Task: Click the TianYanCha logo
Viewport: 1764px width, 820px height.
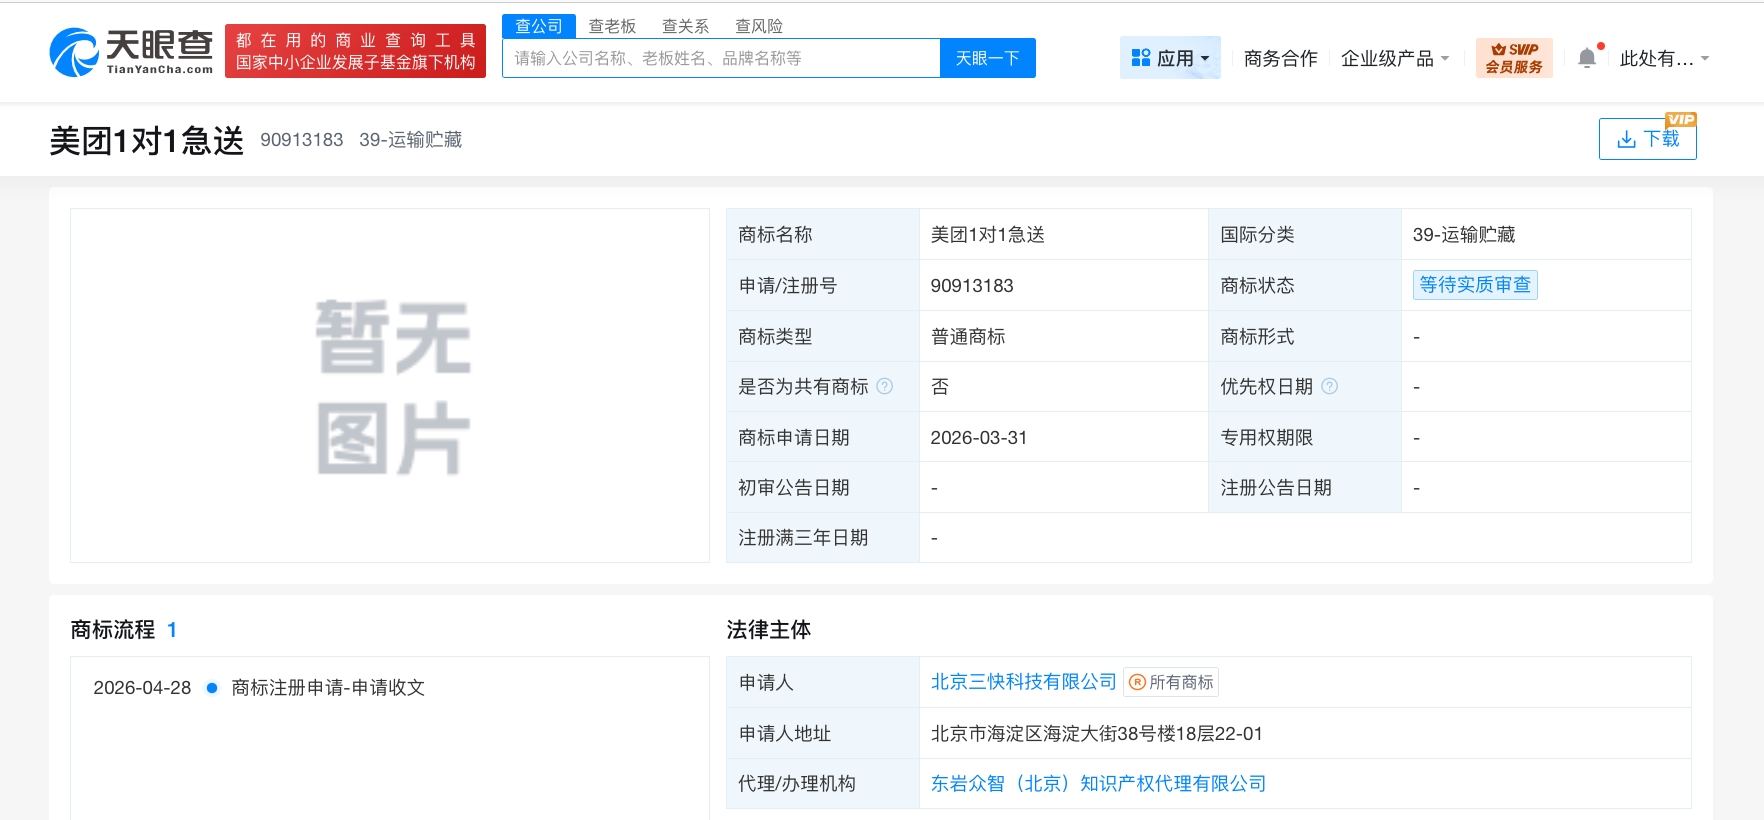Action: click(x=131, y=52)
